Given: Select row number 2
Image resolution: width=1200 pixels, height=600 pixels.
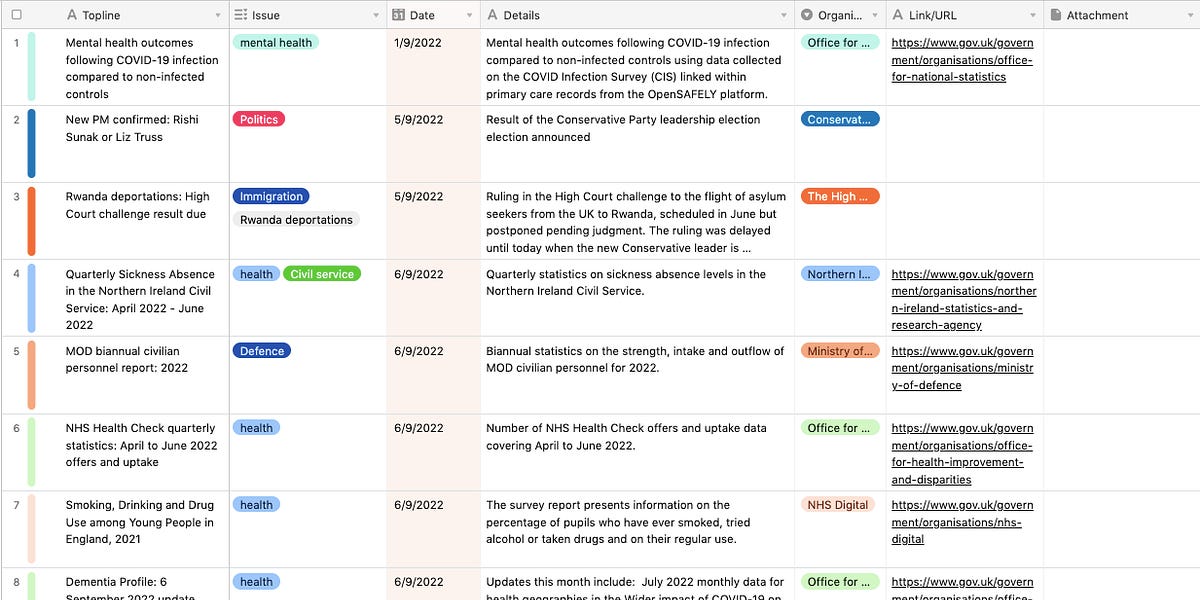Looking at the screenshot, I should (x=16, y=119).
